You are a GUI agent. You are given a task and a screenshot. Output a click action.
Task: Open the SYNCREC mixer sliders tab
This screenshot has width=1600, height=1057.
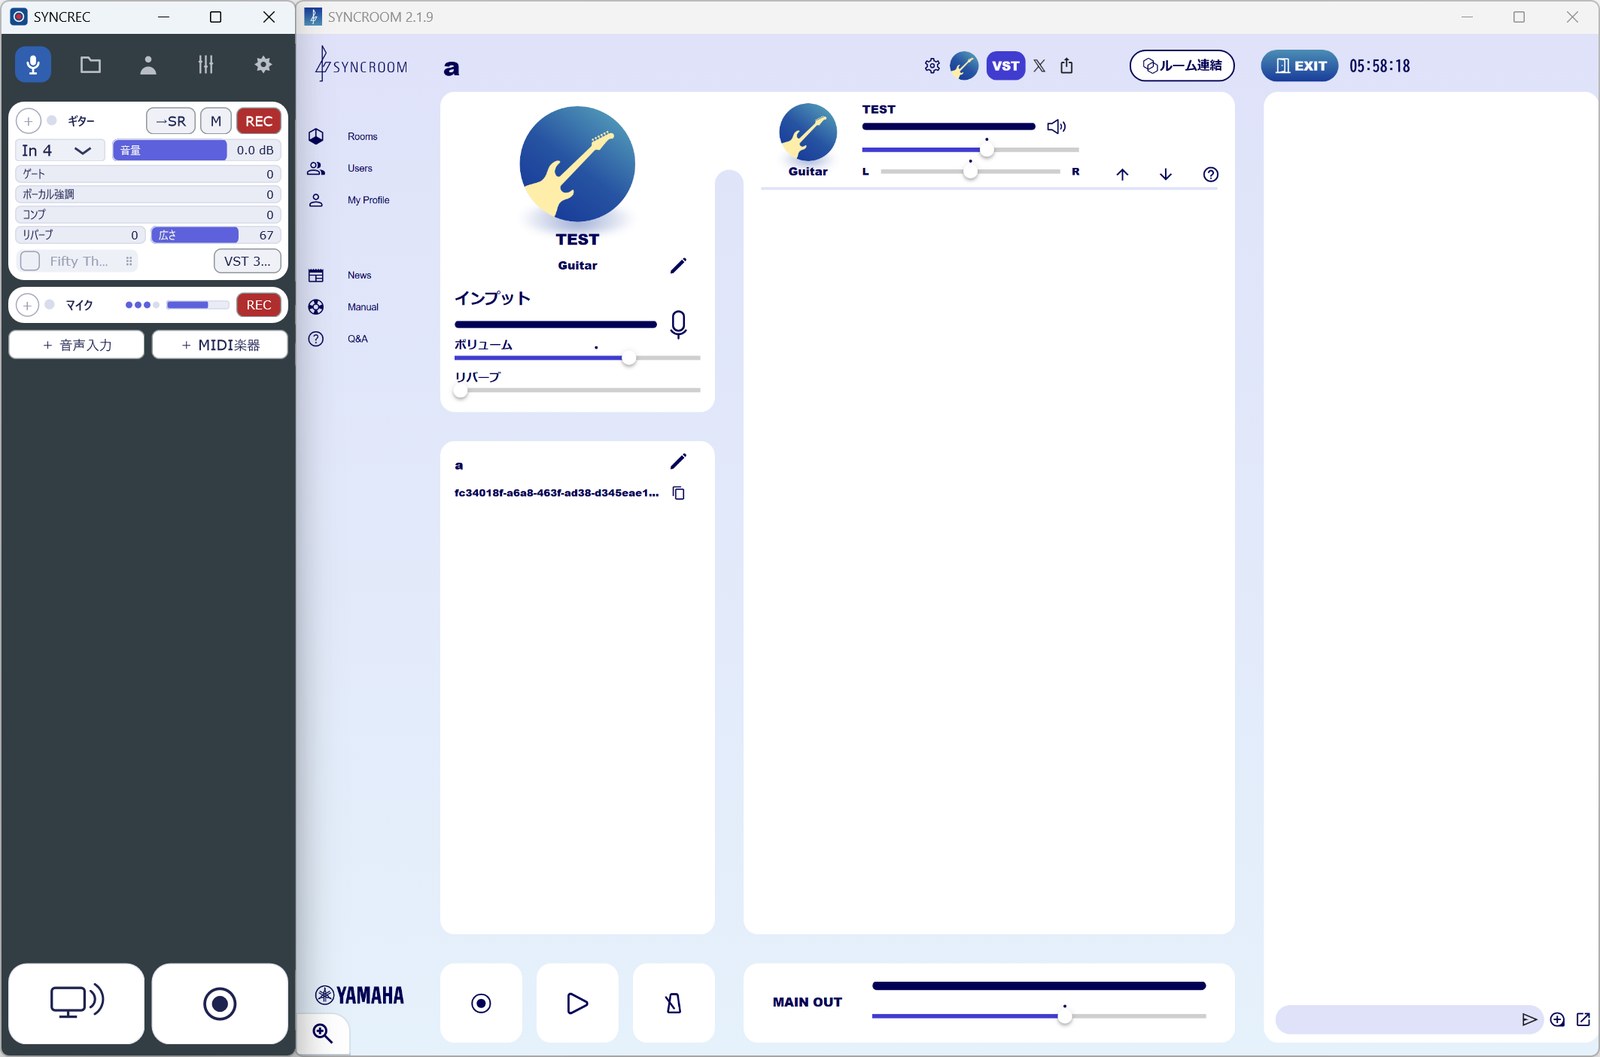tap(205, 65)
